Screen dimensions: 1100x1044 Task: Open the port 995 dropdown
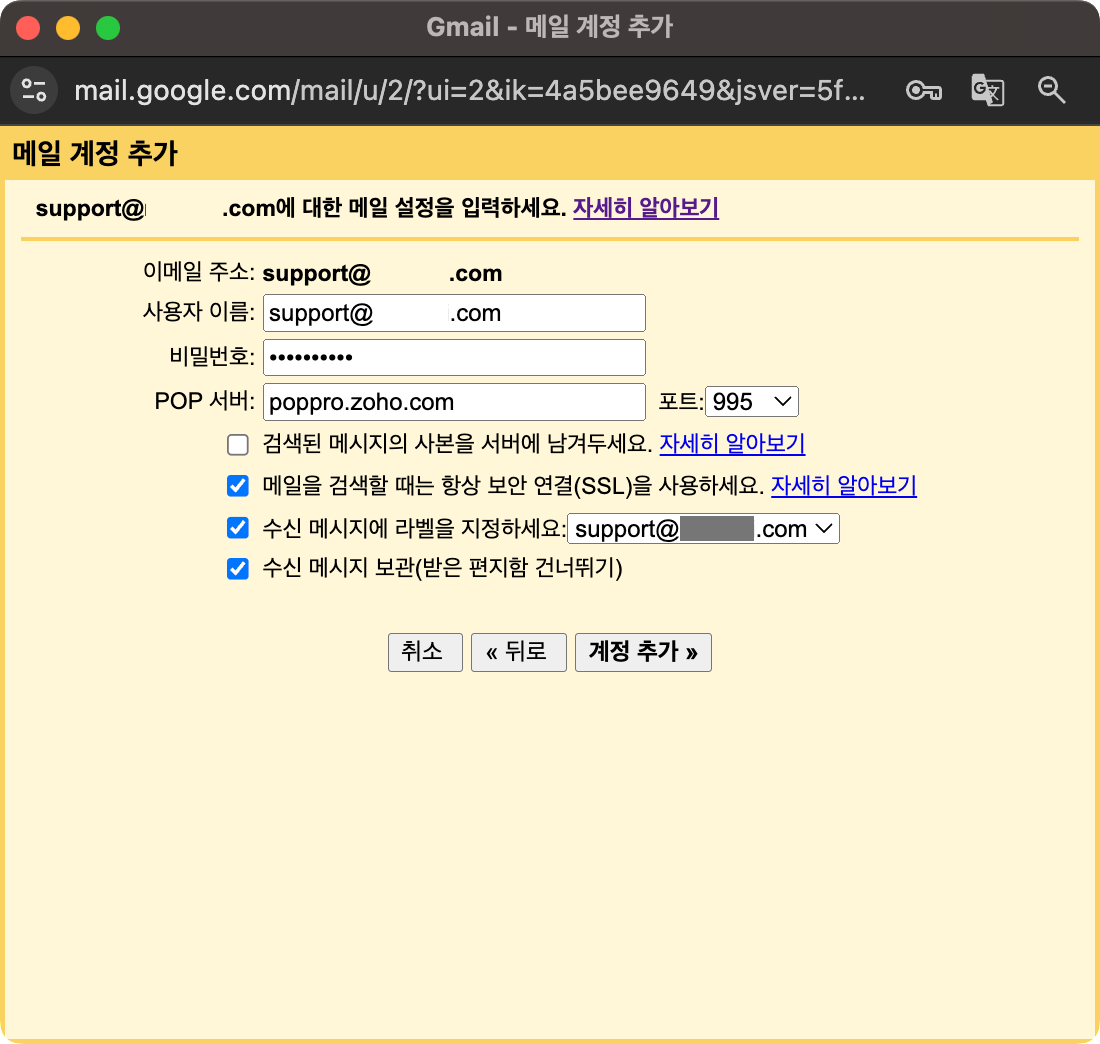[x=751, y=402]
